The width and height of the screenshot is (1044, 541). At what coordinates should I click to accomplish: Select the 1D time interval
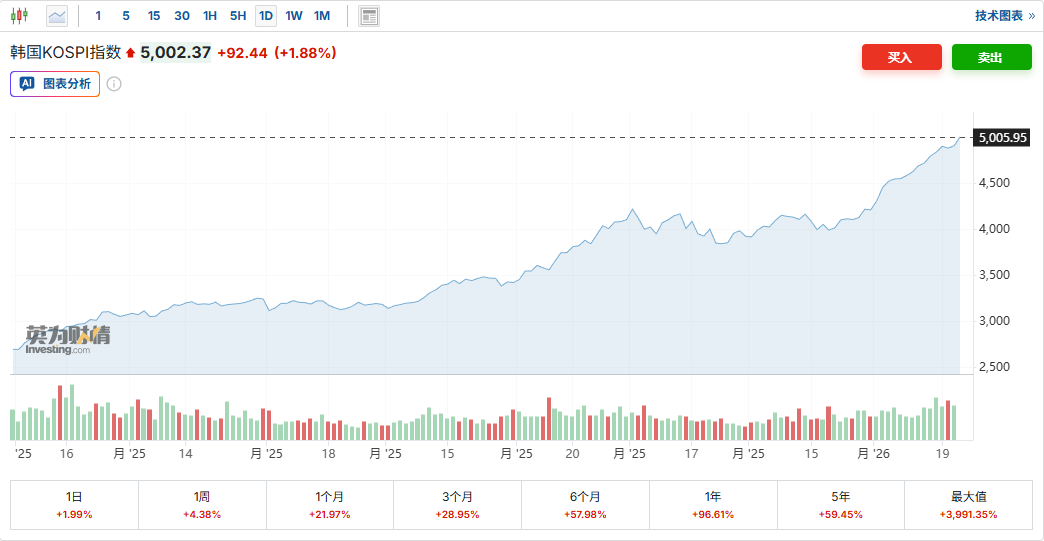(x=266, y=16)
